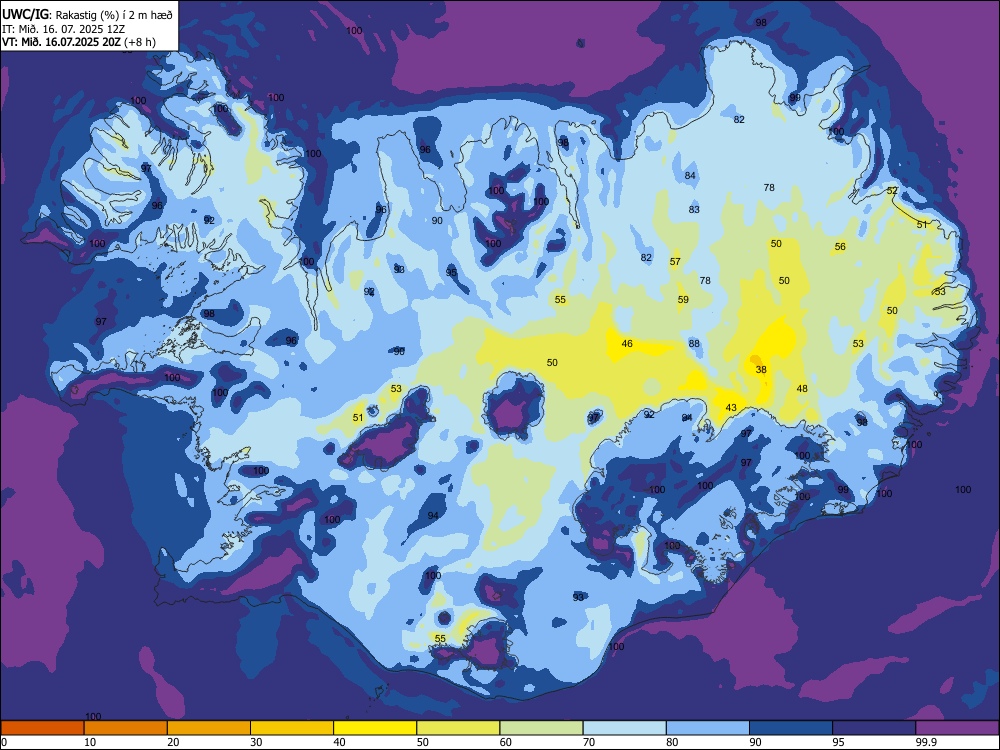
Task: Click the '46' humidity value on the map
Action: click(627, 344)
